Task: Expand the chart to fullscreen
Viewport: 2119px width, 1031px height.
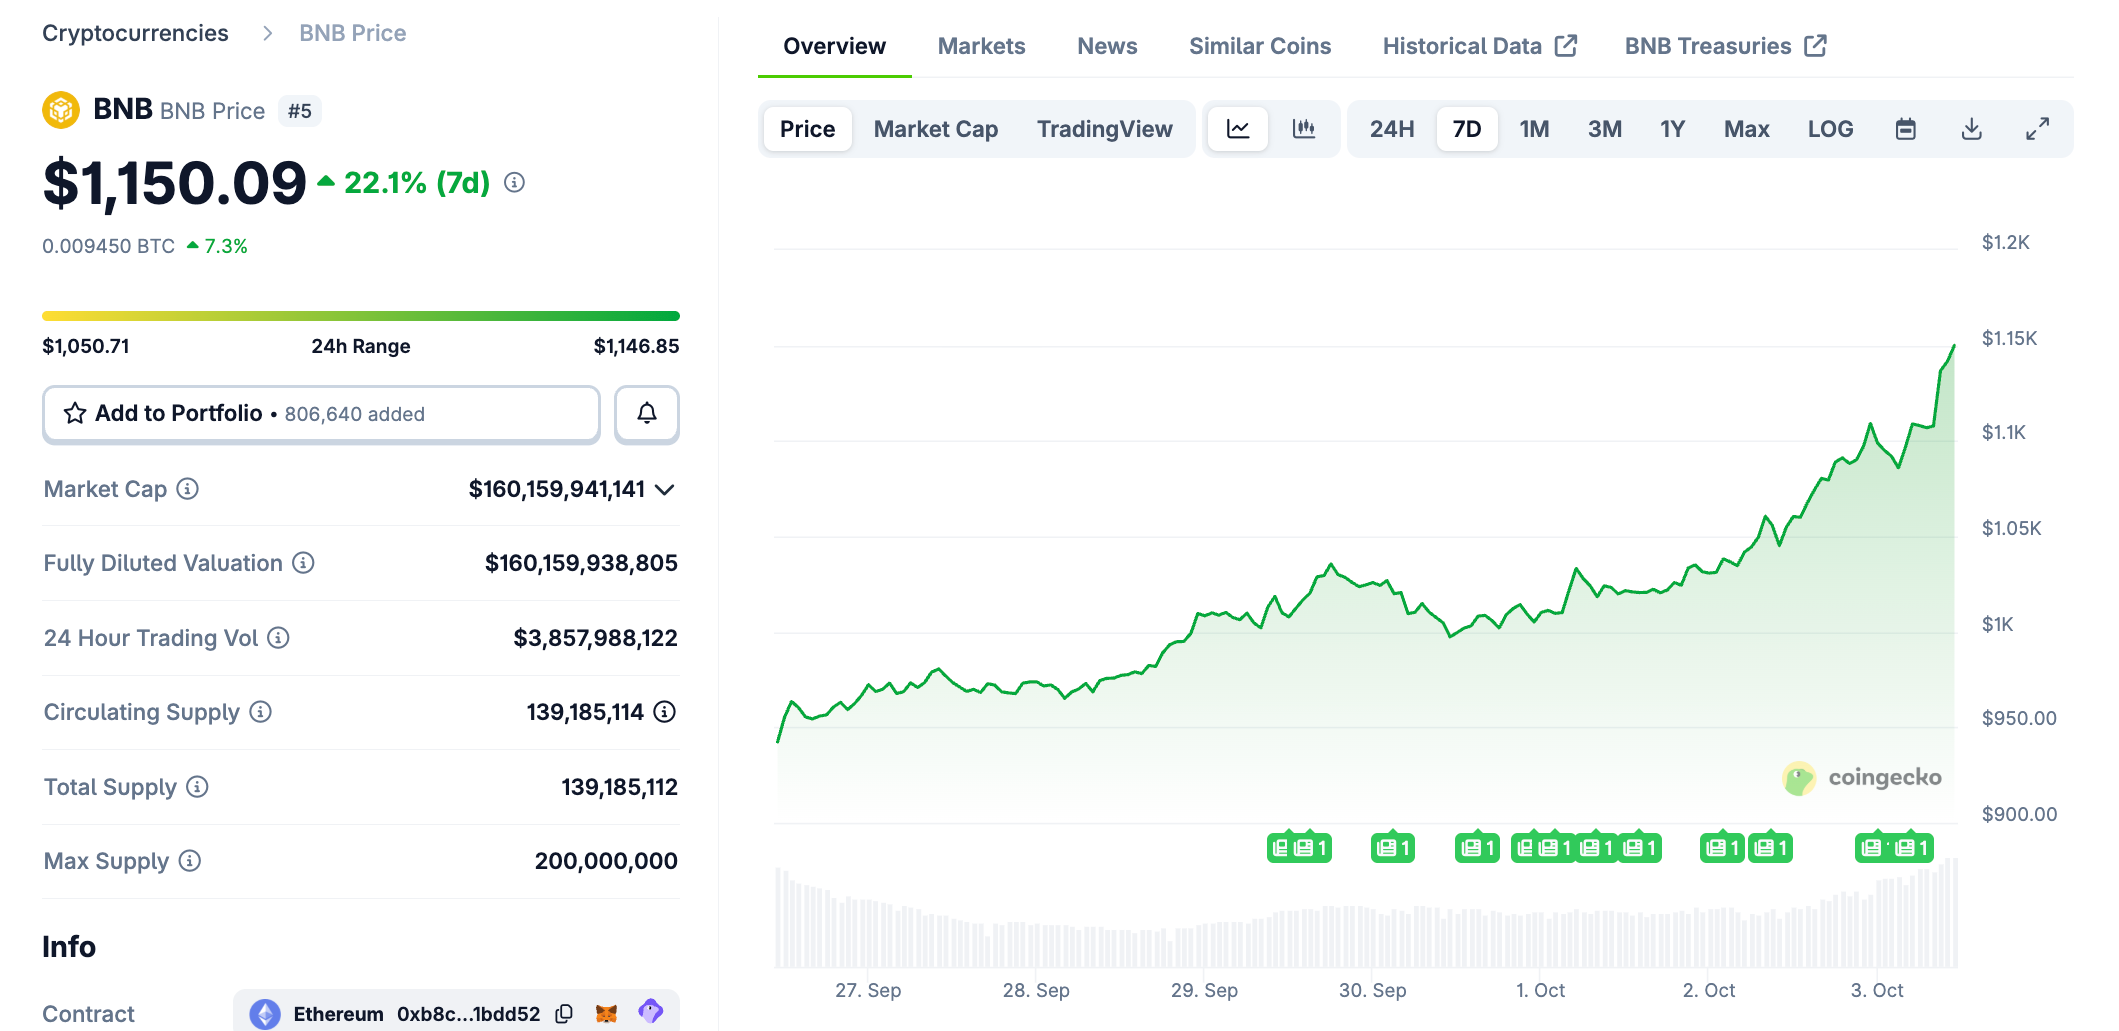Action: click(x=2037, y=128)
